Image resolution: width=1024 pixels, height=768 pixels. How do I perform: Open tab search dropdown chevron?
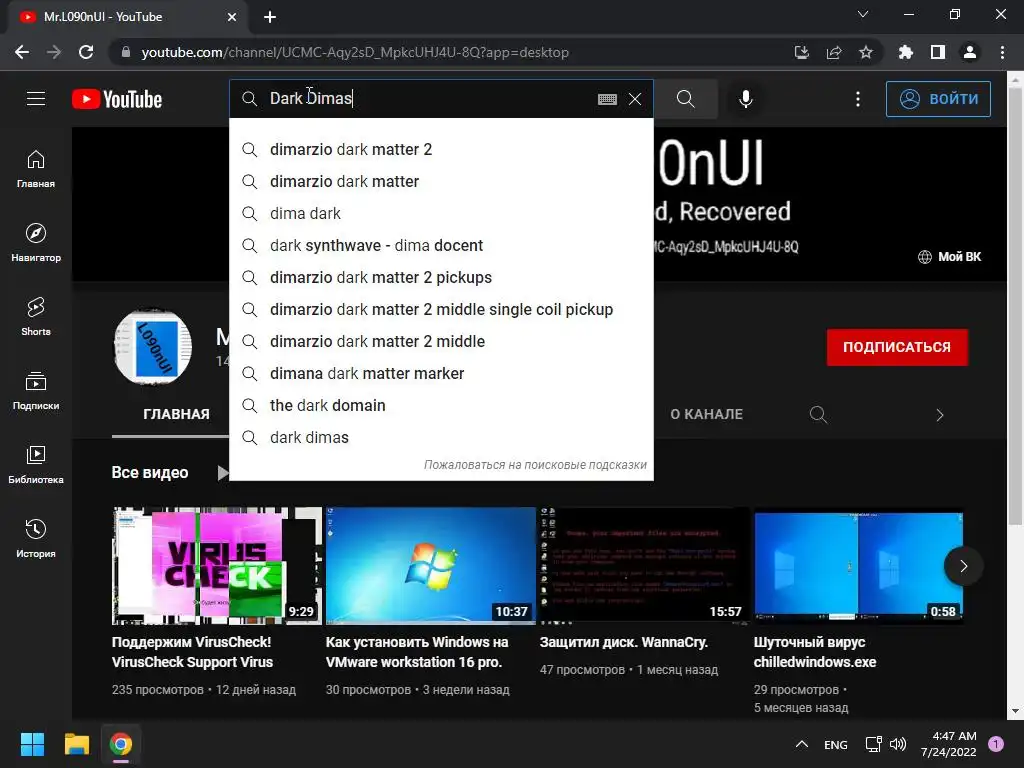point(863,14)
